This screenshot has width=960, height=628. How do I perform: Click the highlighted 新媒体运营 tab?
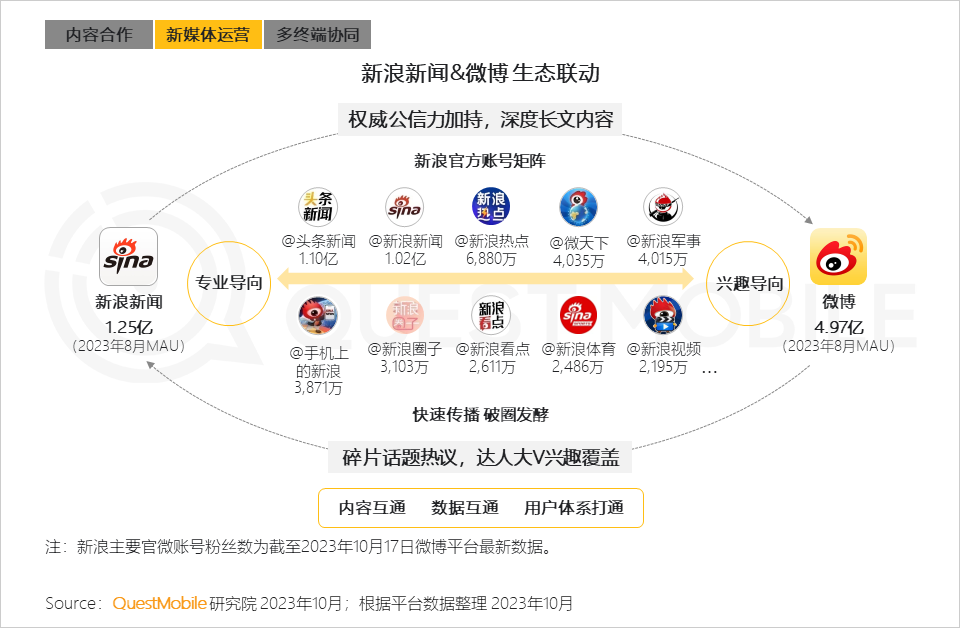coord(208,34)
